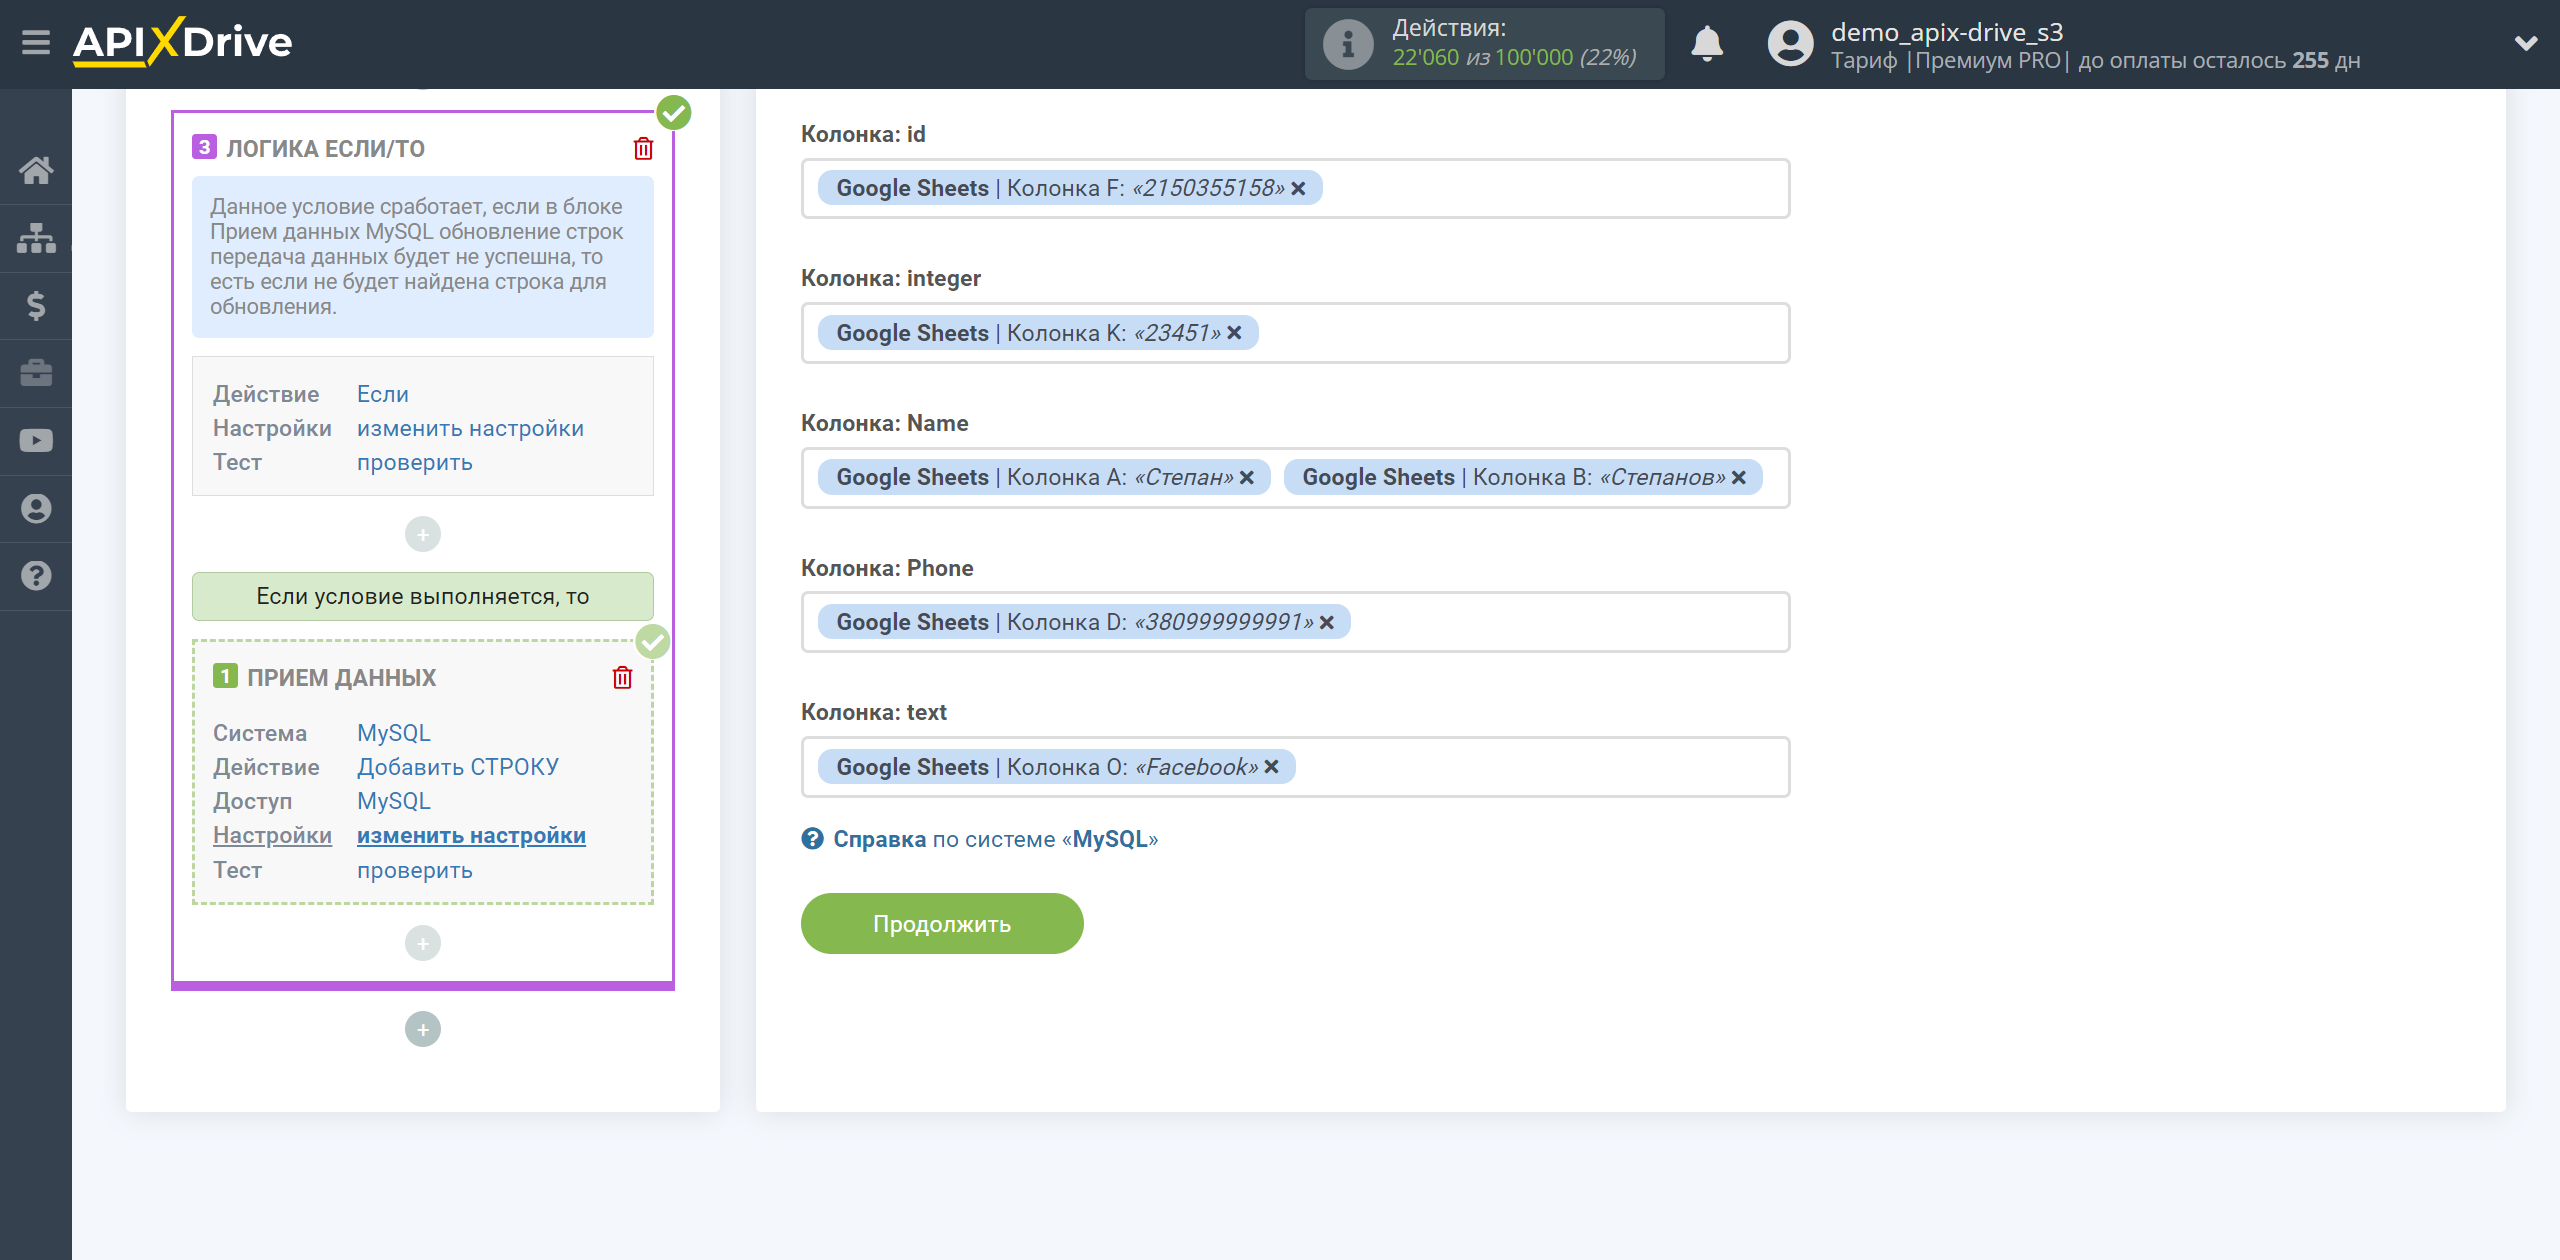This screenshot has height=1260, width=2560.
Task: Open profile icon in sidebar
Action: pos(36,509)
